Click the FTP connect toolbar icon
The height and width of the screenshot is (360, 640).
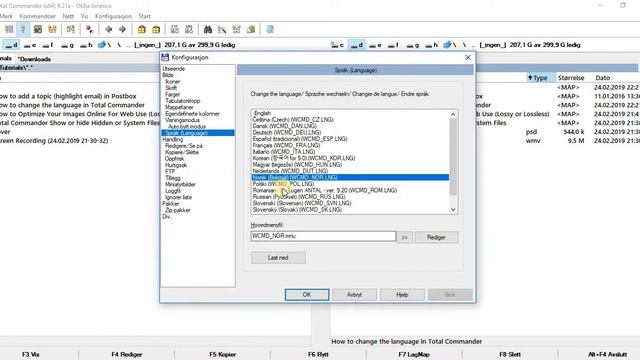point(175,29)
